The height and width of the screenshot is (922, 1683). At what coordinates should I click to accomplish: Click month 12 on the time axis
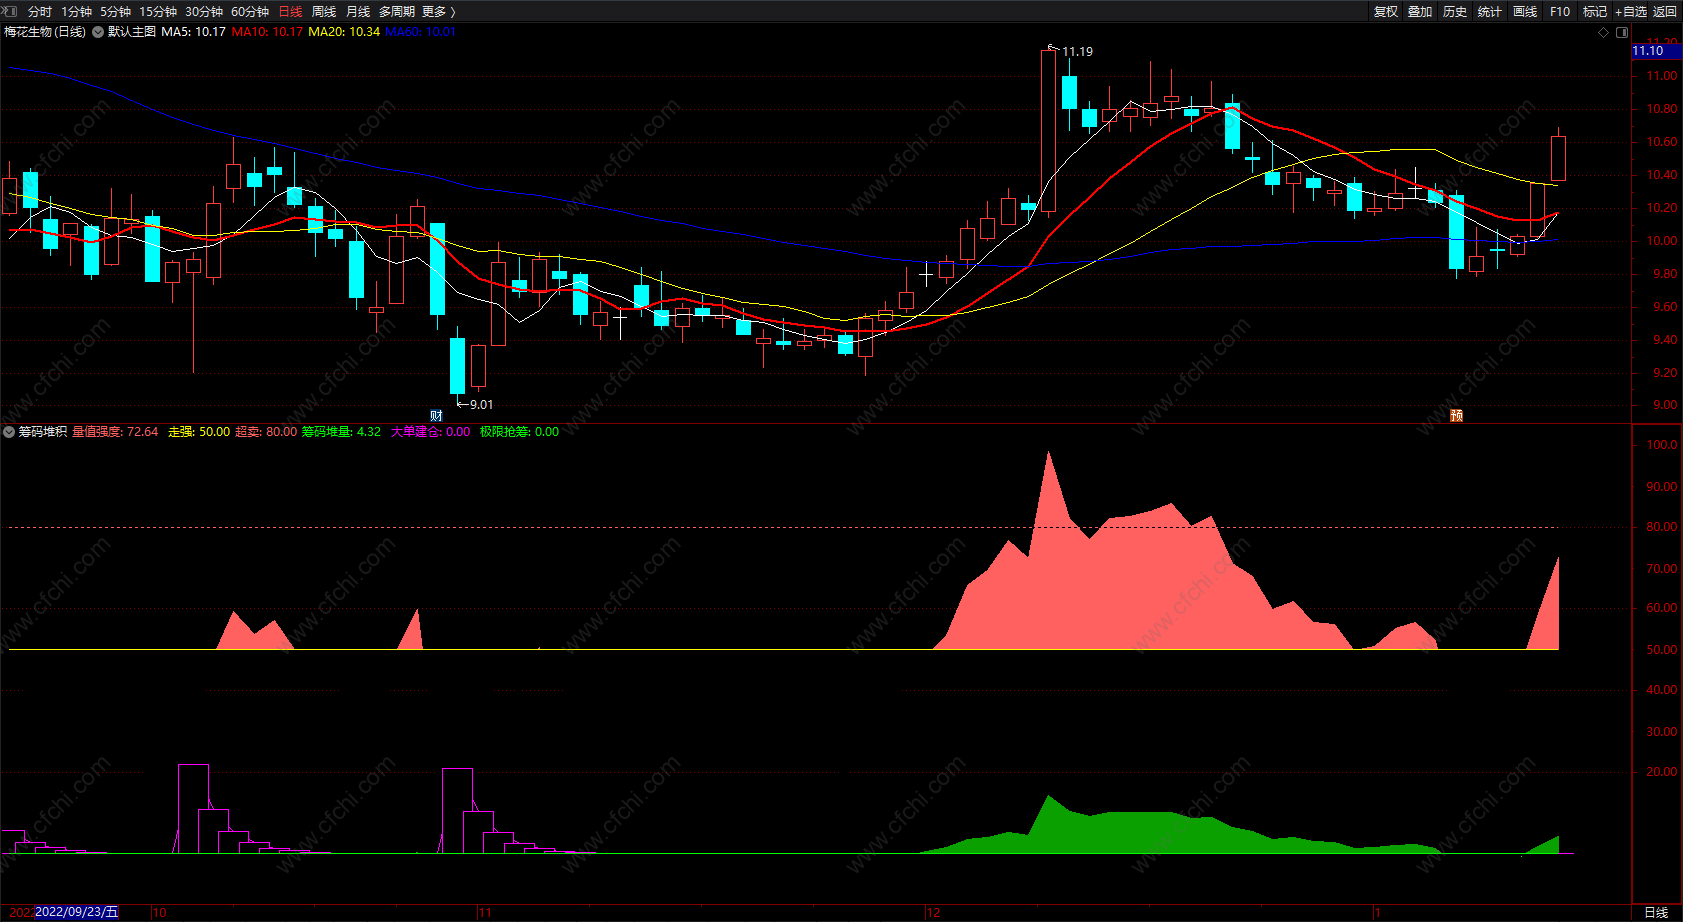coord(933,912)
